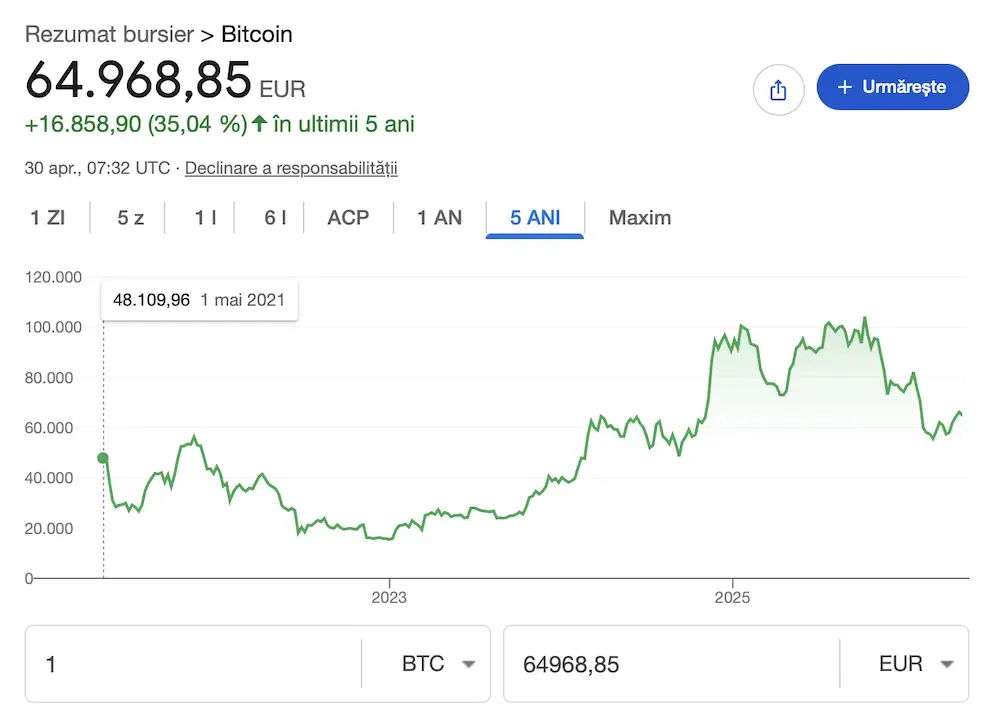
Task: Switch to the 6 l range tab
Action: coord(275,217)
